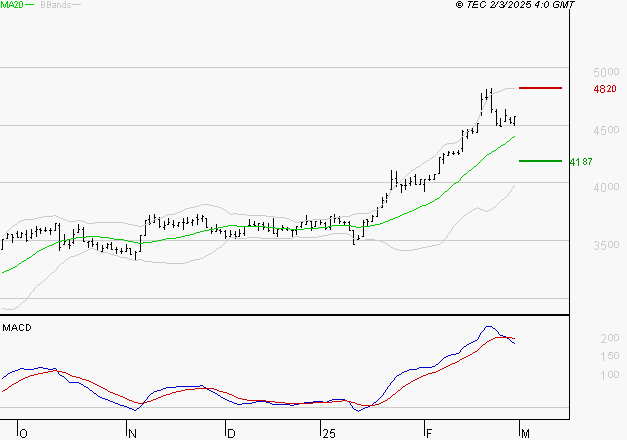The width and height of the screenshot is (627, 440).
Task: Click the O month marker on the time axis
Action: coord(24,434)
